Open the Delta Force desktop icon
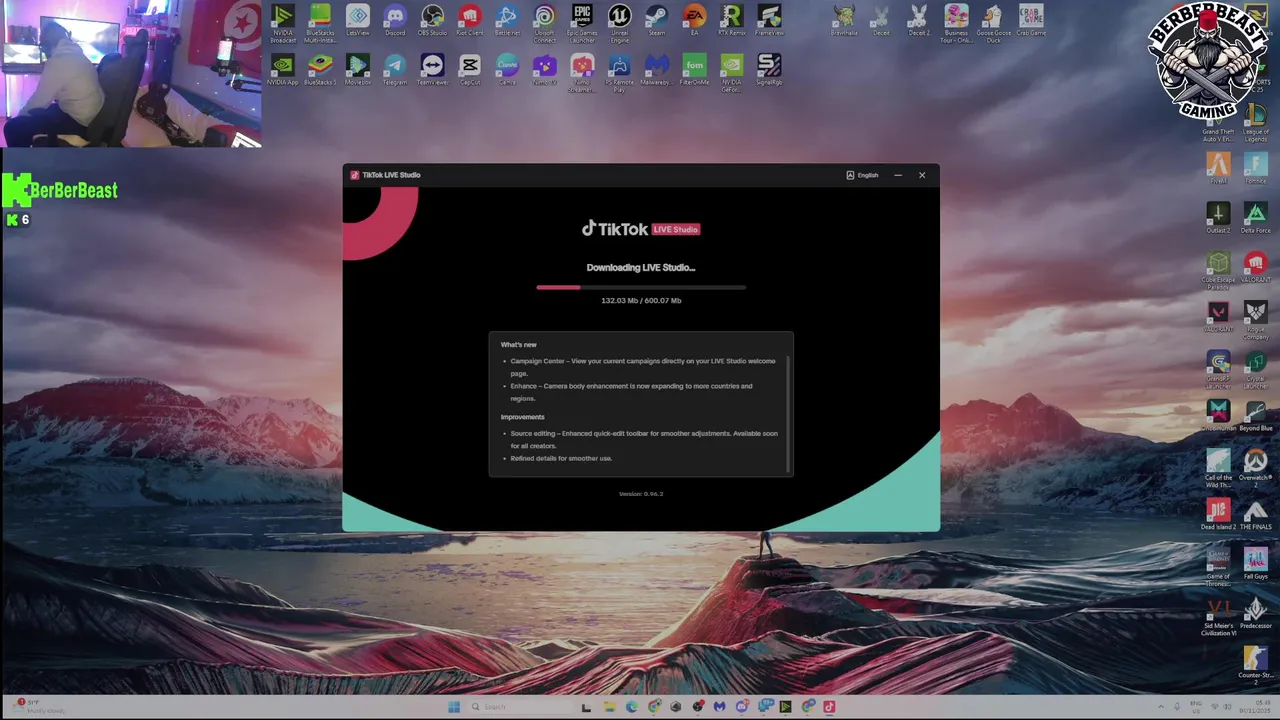1280x720 pixels. coord(1255,218)
